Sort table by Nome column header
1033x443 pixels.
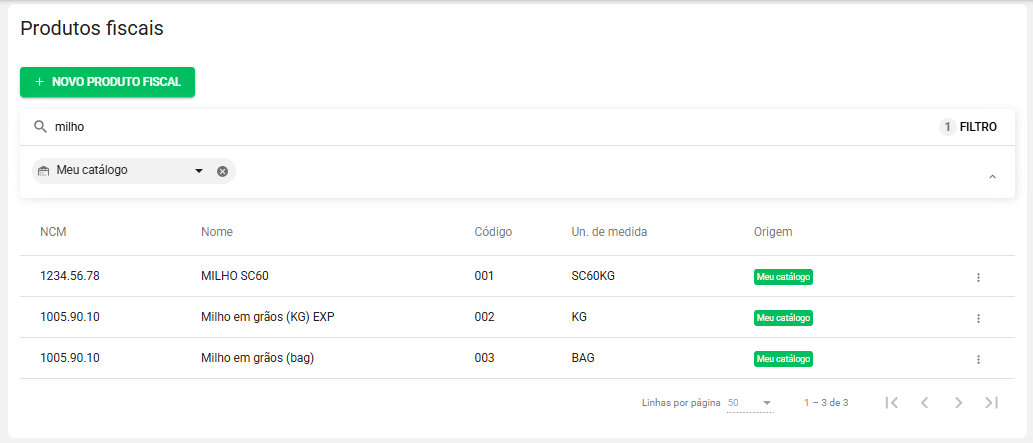217,232
